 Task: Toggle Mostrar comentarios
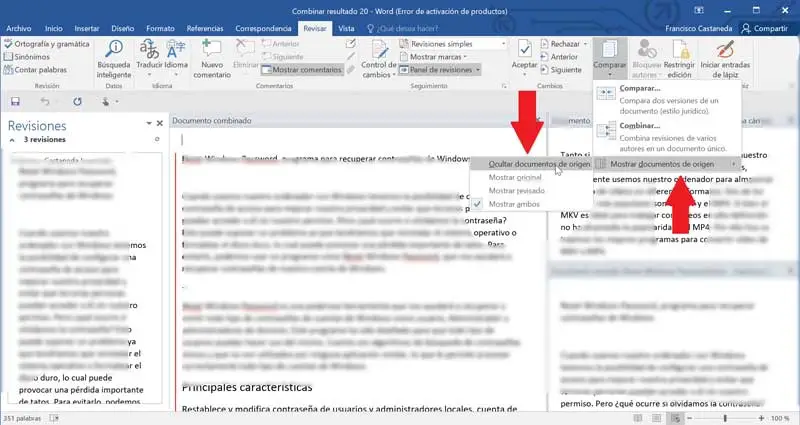point(302,70)
